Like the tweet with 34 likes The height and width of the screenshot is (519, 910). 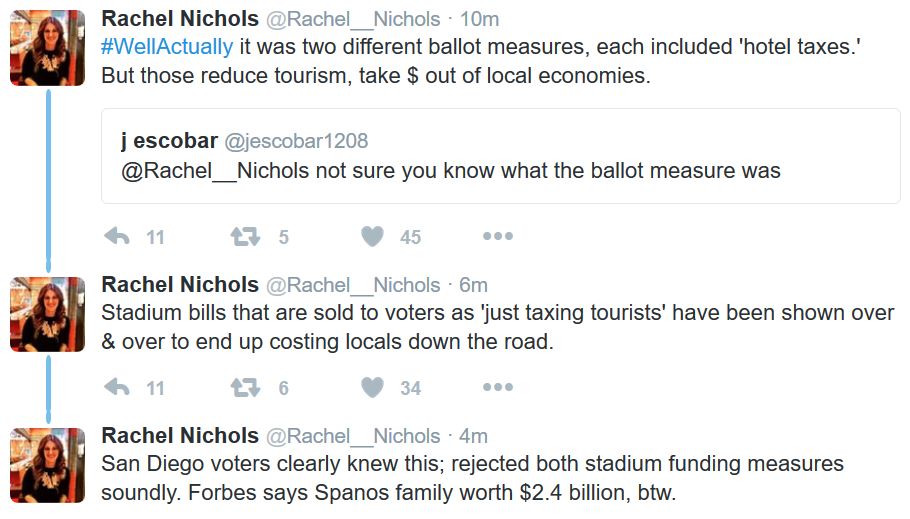372,387
